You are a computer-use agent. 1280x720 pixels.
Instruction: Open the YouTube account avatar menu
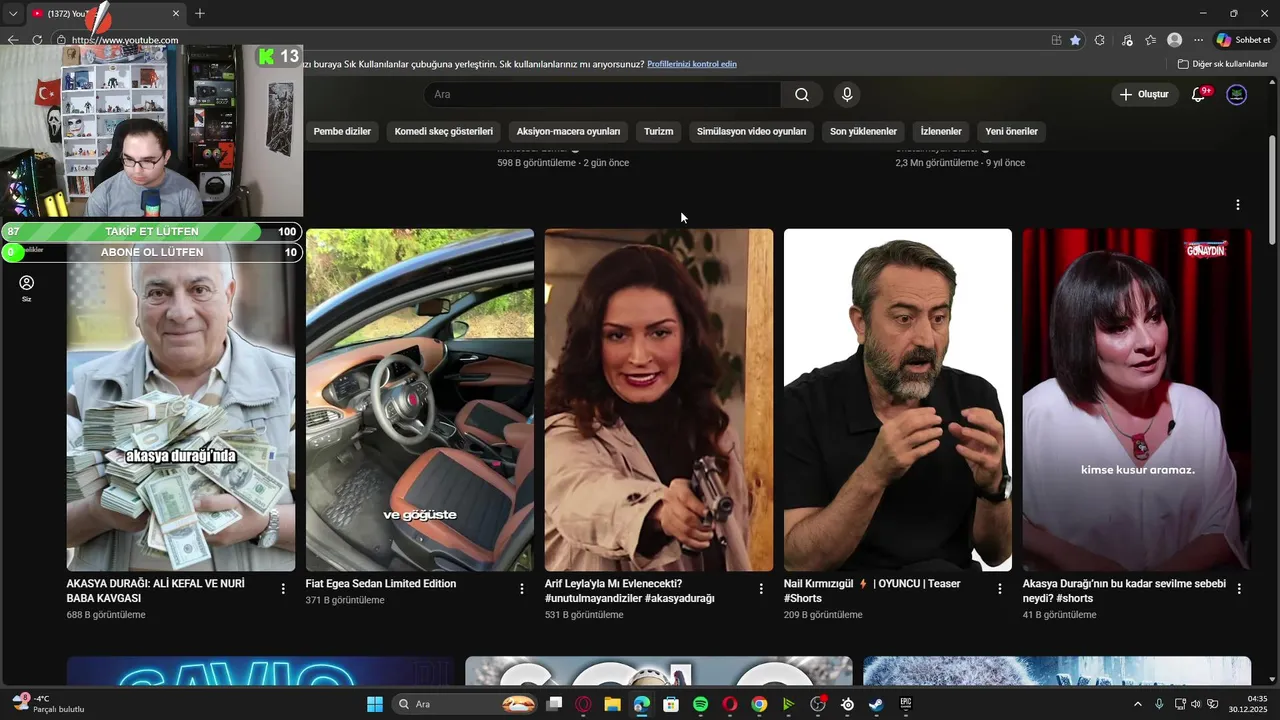coord(1237,95)
